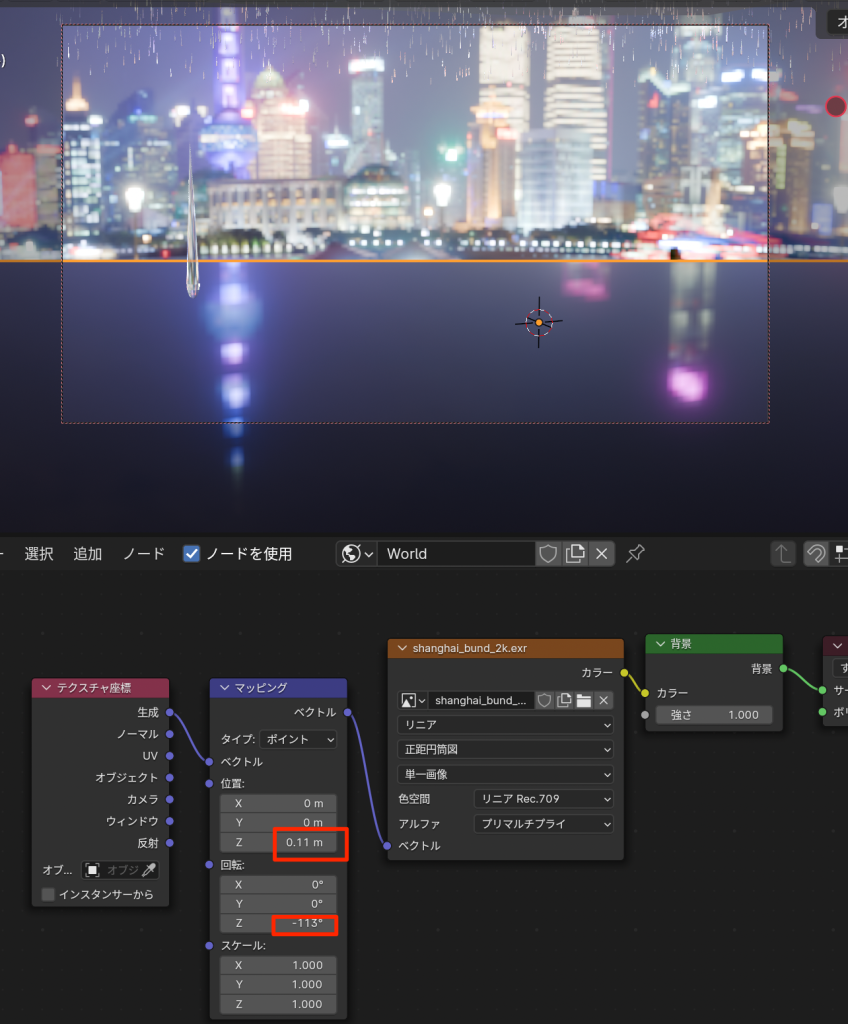Viewport: 848px width, 1024px height.
Task: Click the eyedropper in the Texture Coordinate node
Action: [148, 870]
